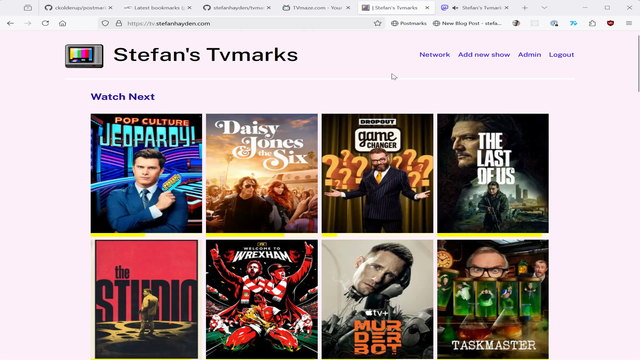Click progress bar under Daisy Jones

click(x=262, y=235)
